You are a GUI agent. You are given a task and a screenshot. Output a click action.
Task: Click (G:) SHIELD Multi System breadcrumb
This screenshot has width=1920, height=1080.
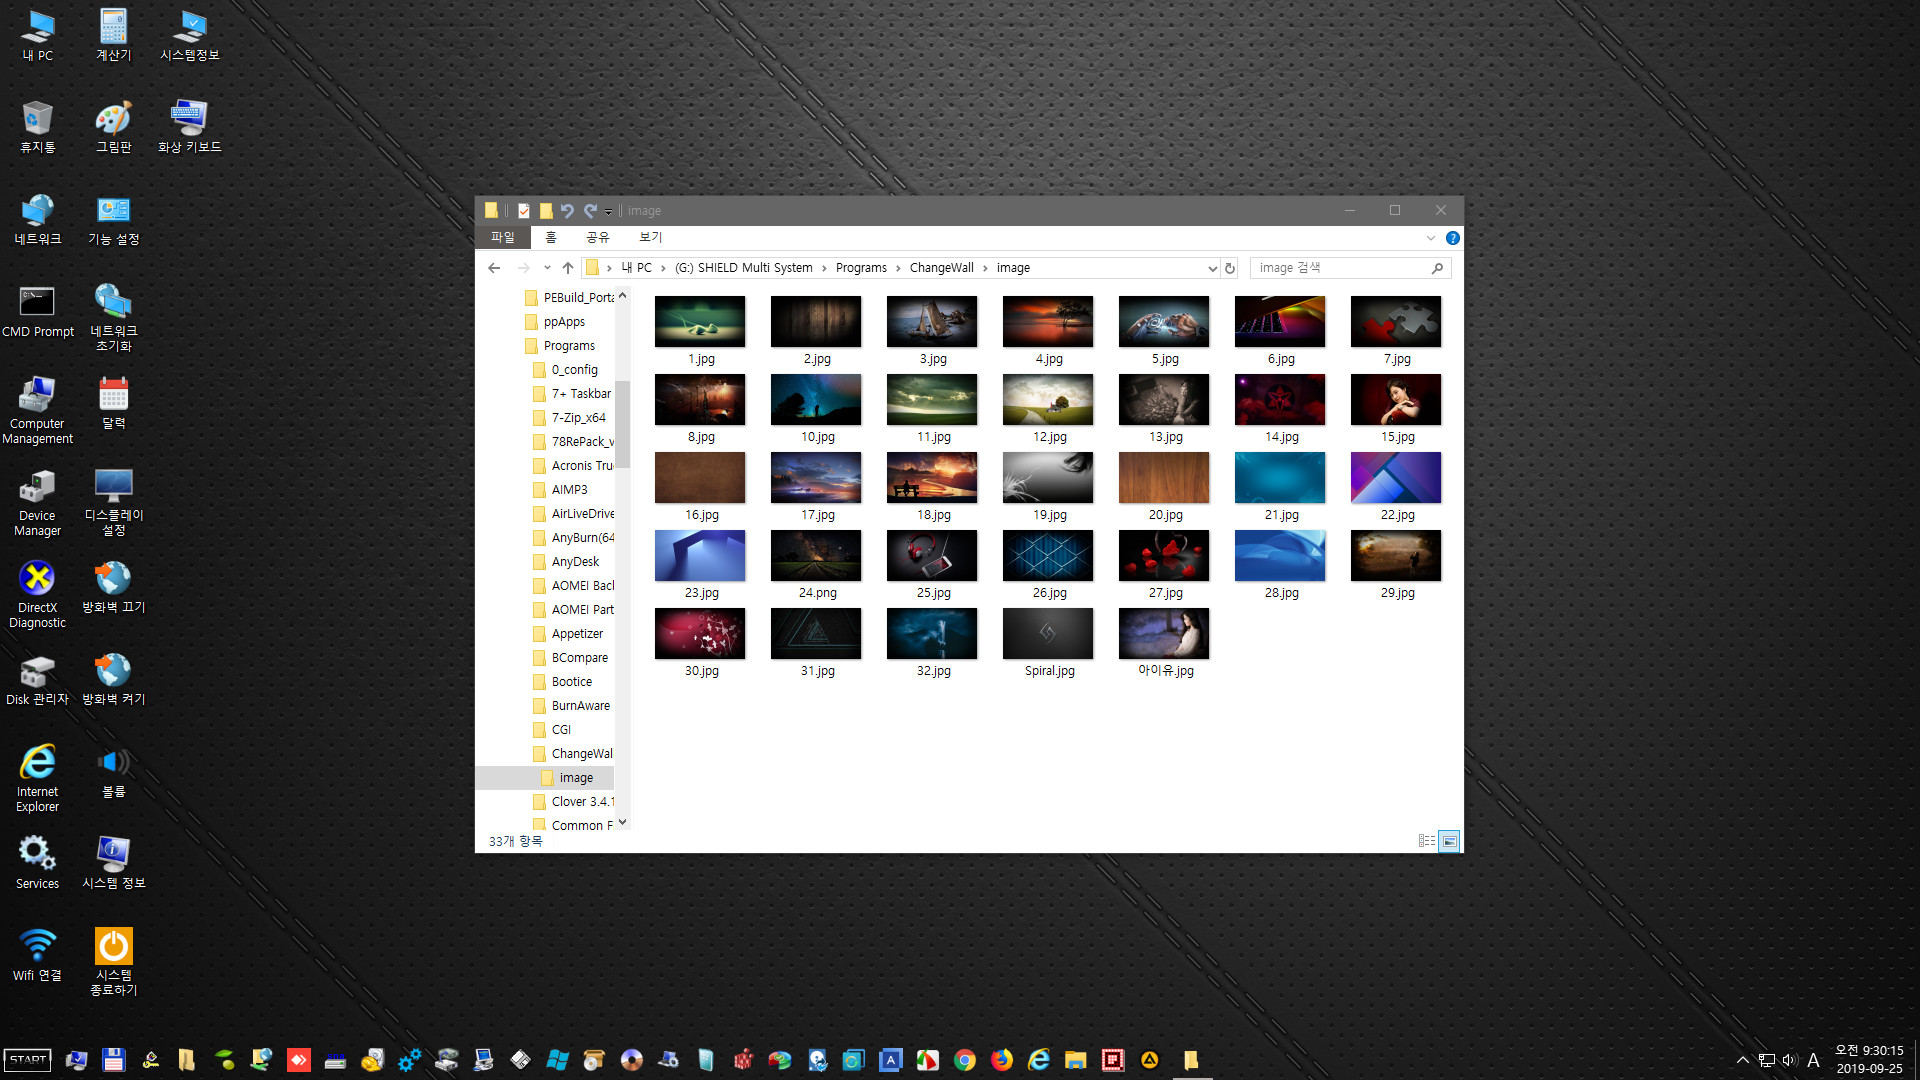coord(743,268)
